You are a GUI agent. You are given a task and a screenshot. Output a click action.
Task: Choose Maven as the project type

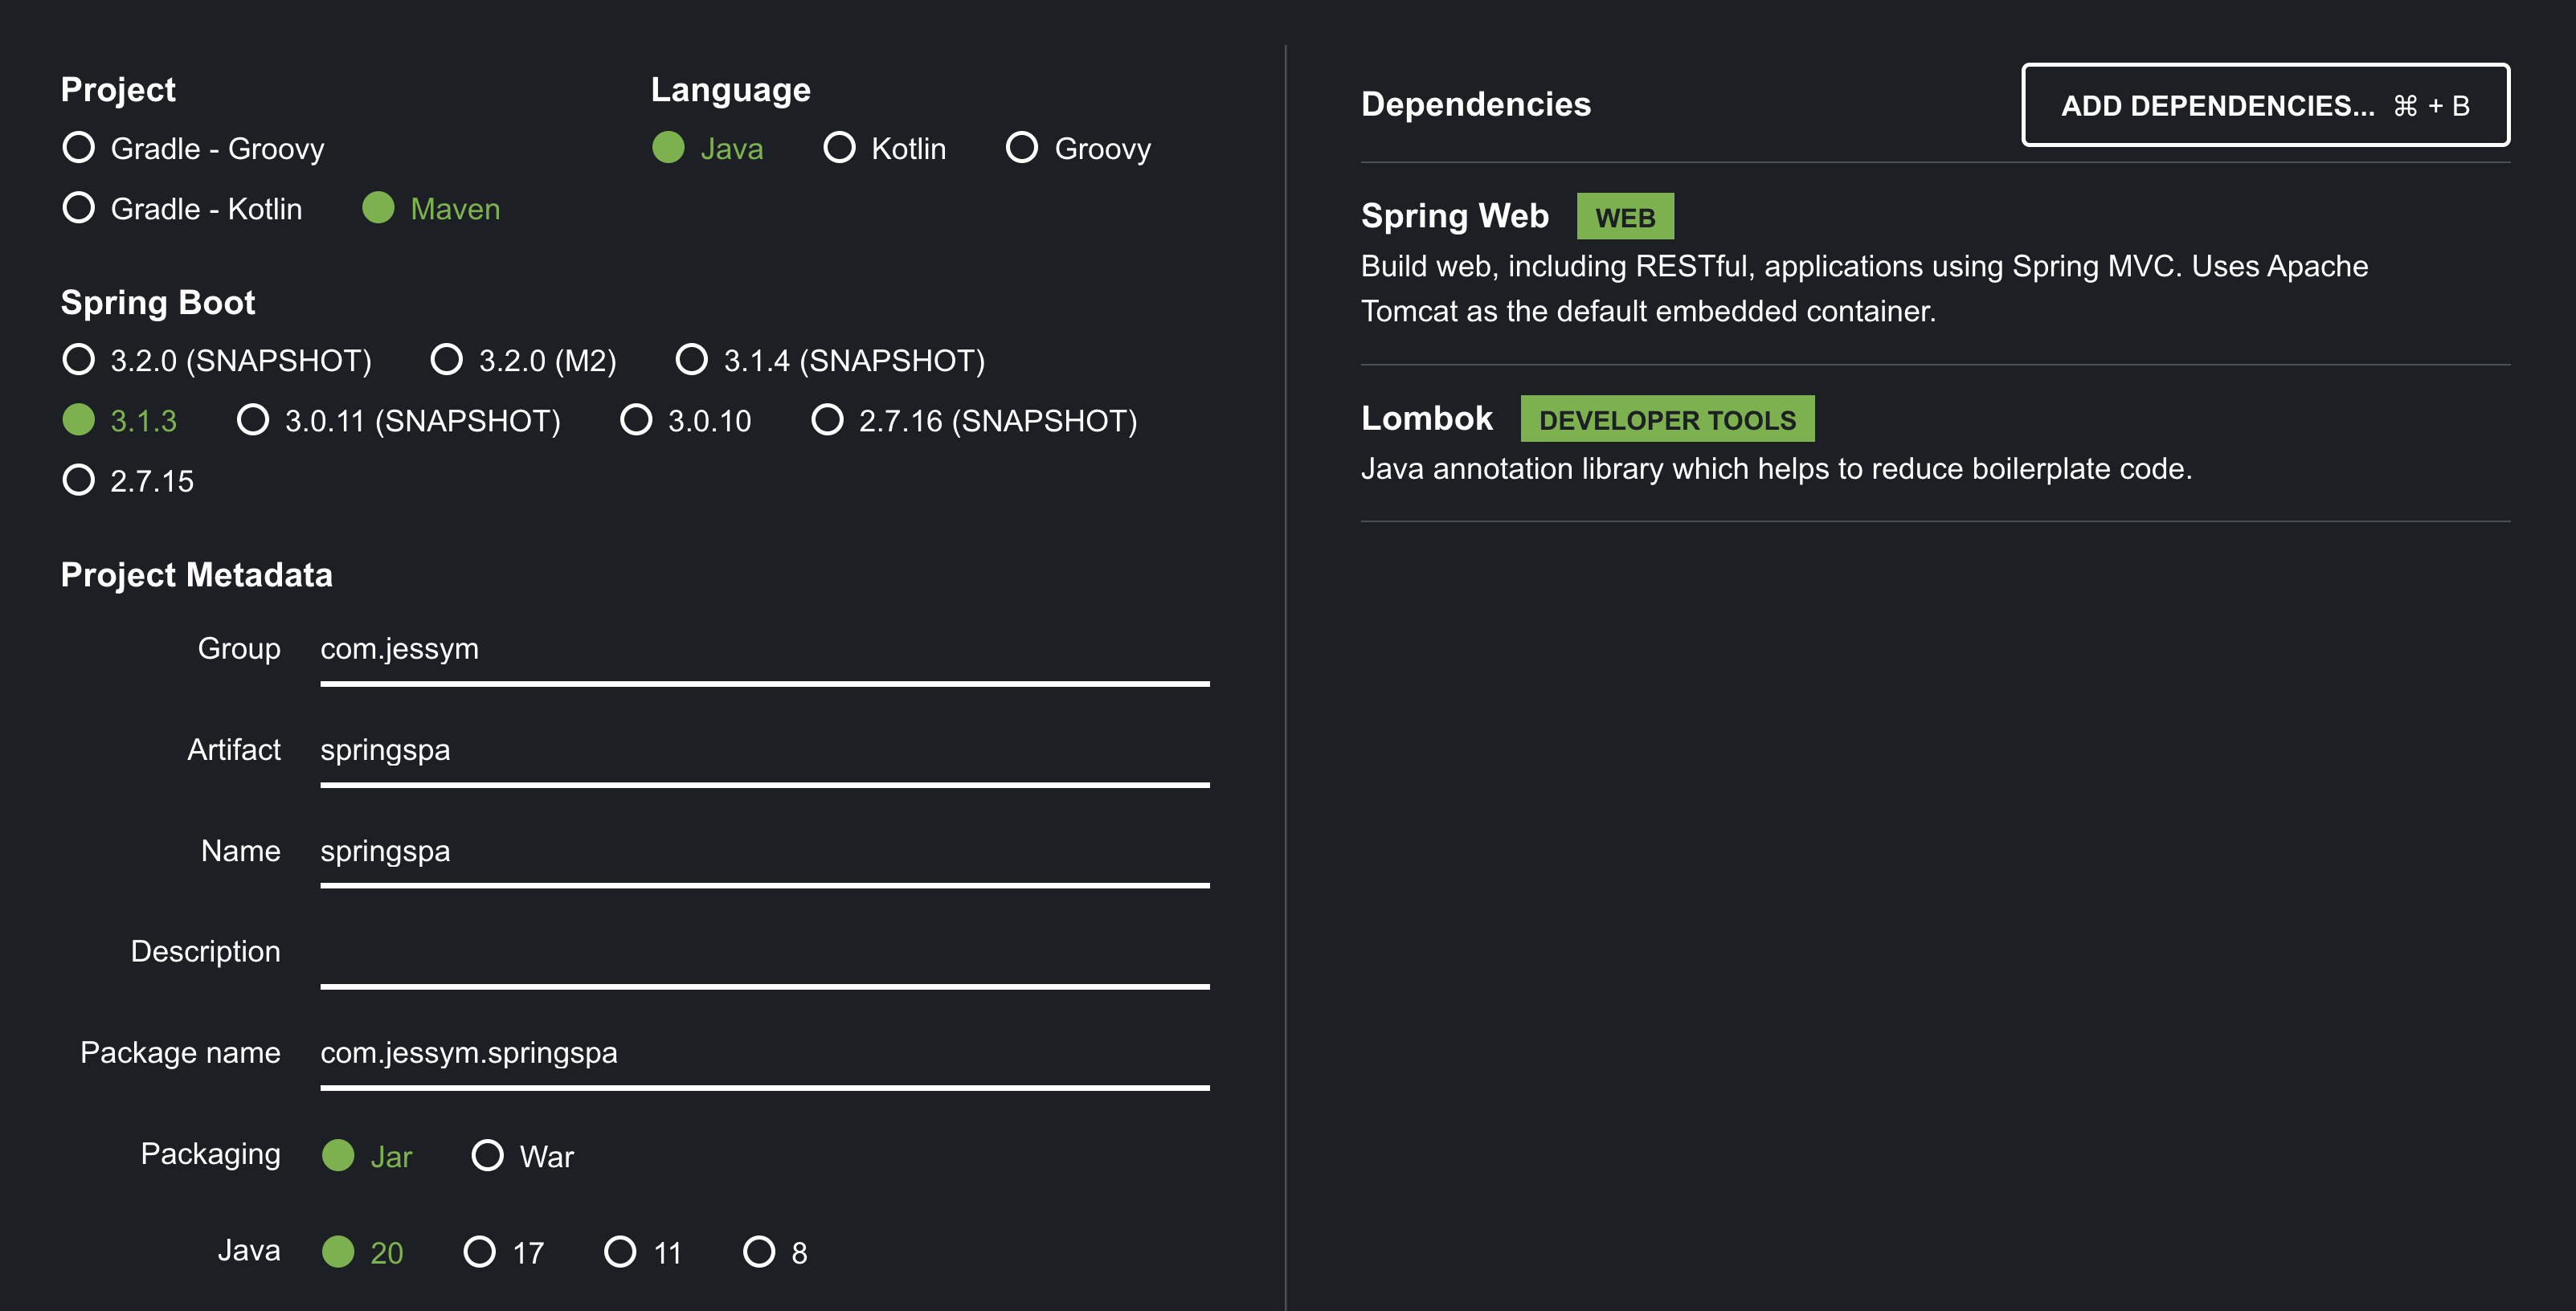431,208
